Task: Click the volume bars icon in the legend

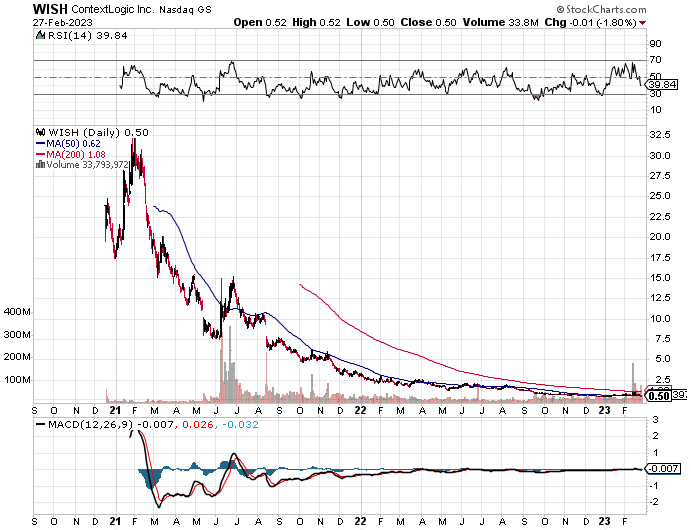Action: pyautogui.click(x=40, y=164)
